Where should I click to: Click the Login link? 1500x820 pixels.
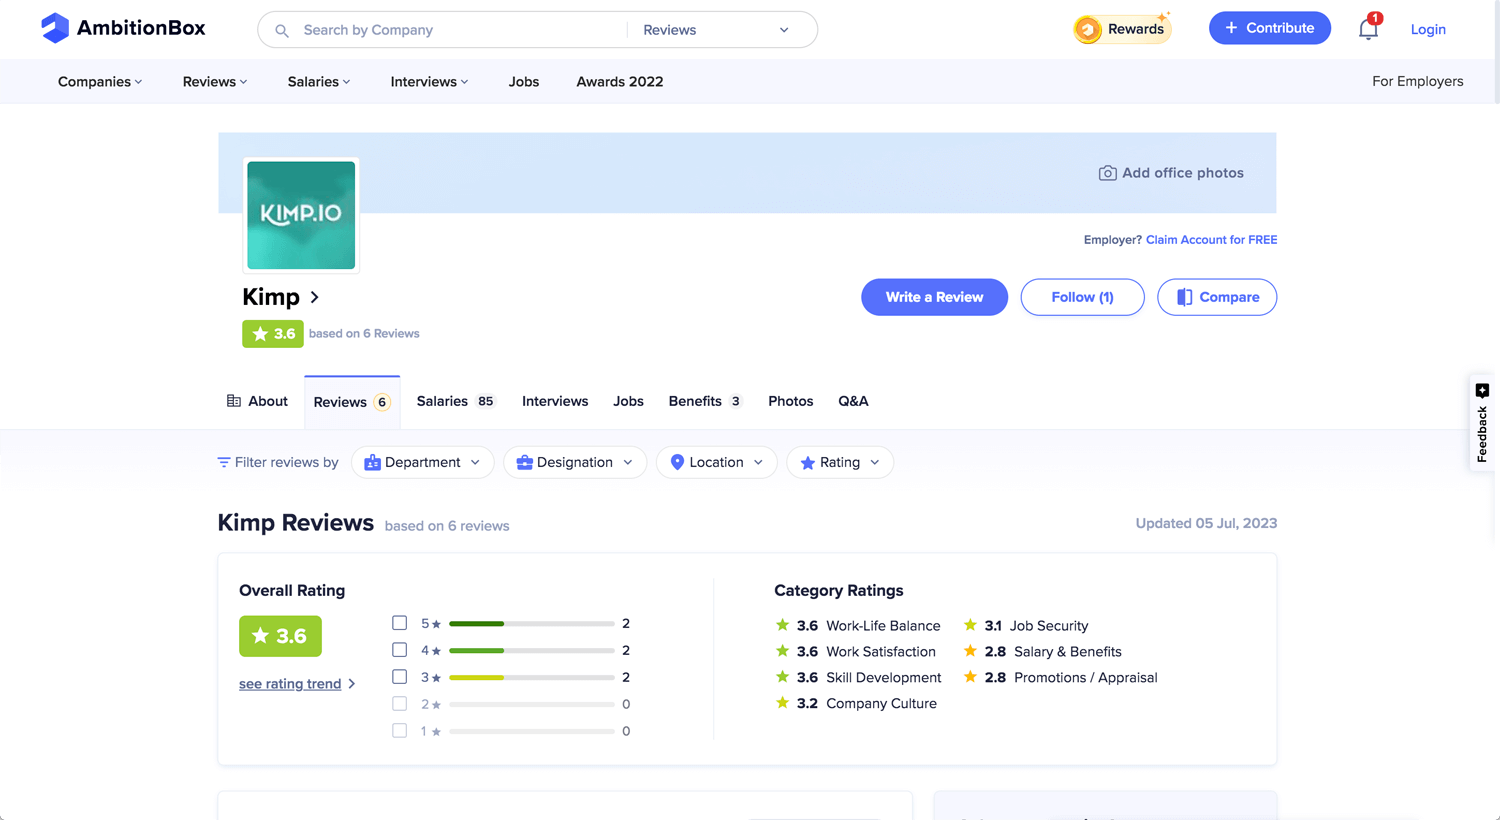point(1428,29)
